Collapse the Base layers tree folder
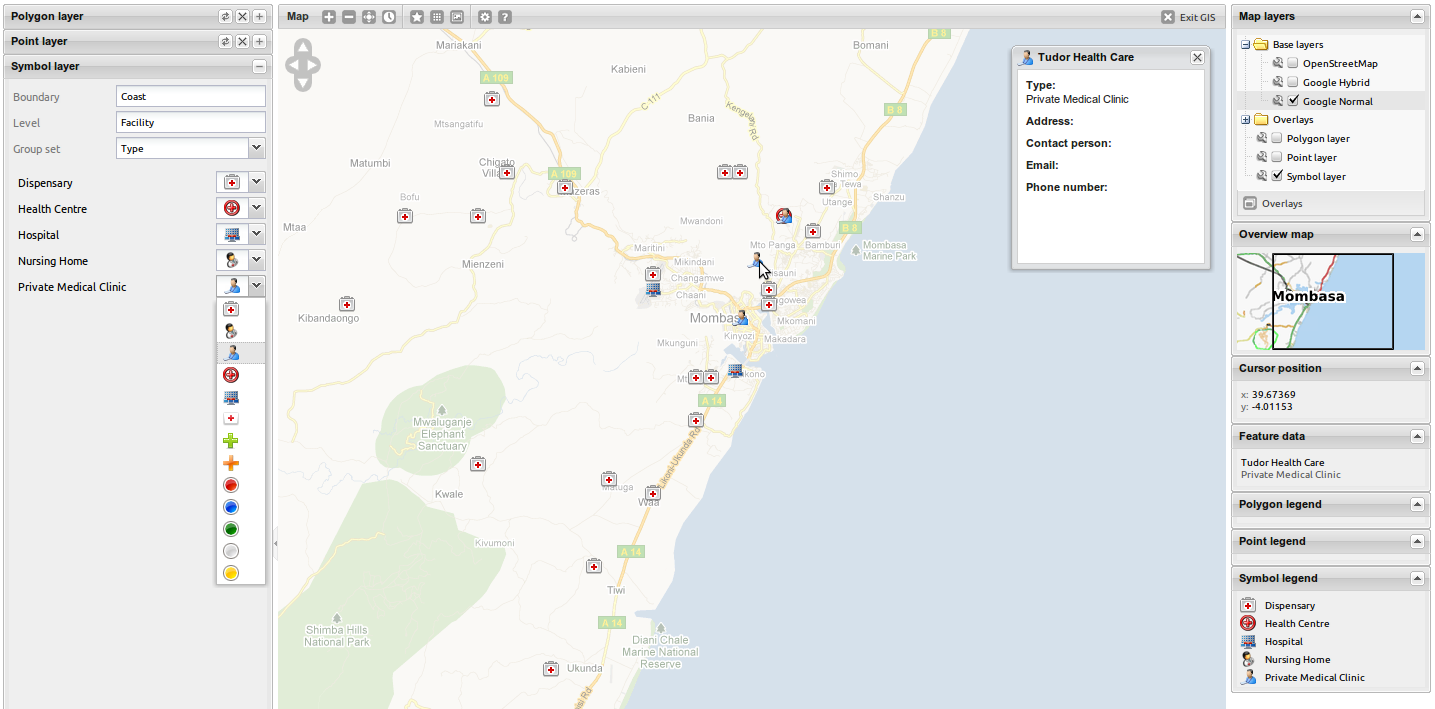Viewport: 1435px width, 709px height. pyautogui.click(x=1245, y=45)
